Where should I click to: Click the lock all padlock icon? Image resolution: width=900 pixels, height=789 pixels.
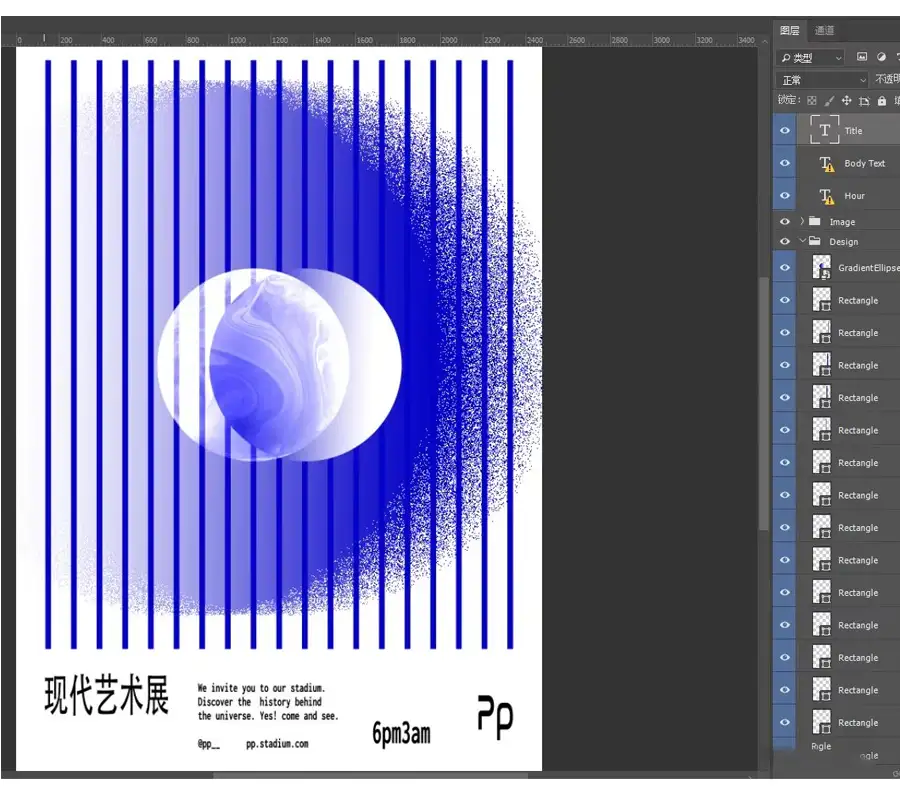click(881, 101)
